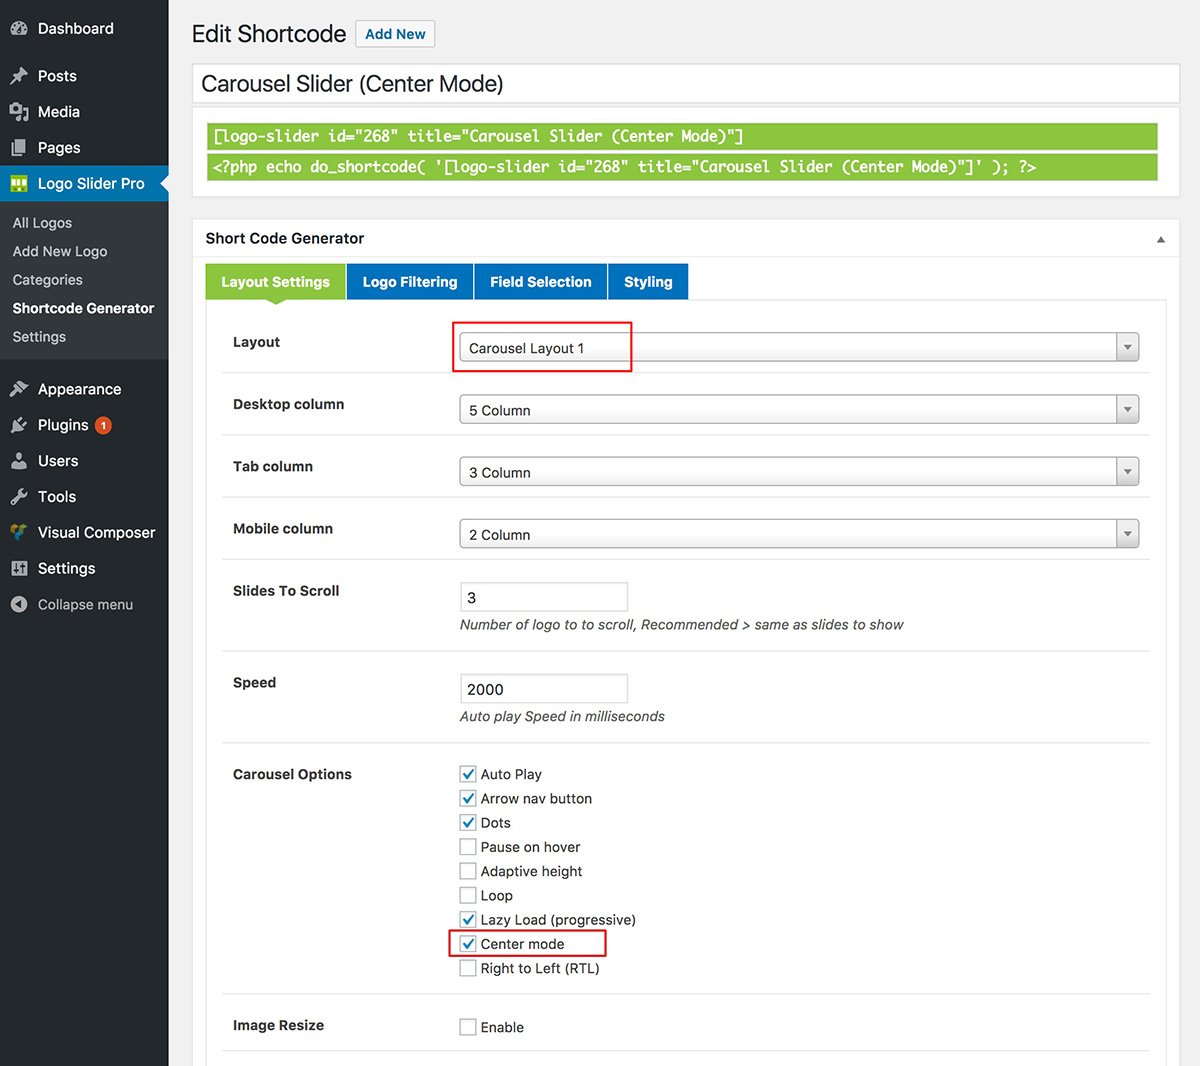The image size is (1200, 1066).
Task: Click the Settings sliders icon
Action: point(18,568)
